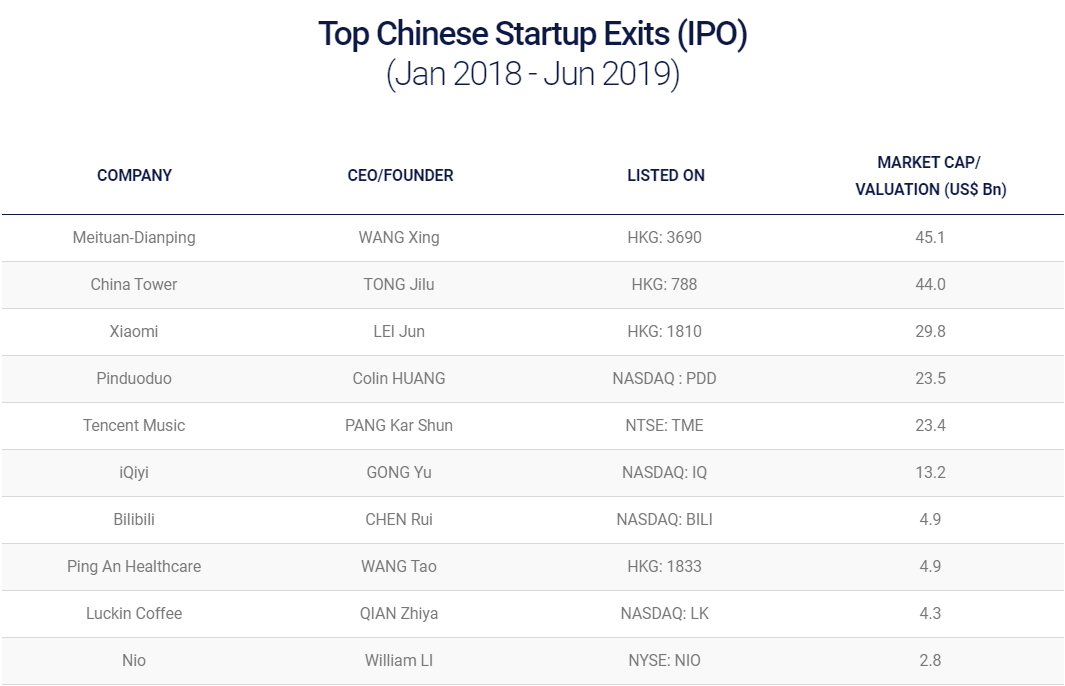The width and height of the screenshot is (1065, 686).
Task: Click the HKG: 3690 ticker
Action: 664,238
